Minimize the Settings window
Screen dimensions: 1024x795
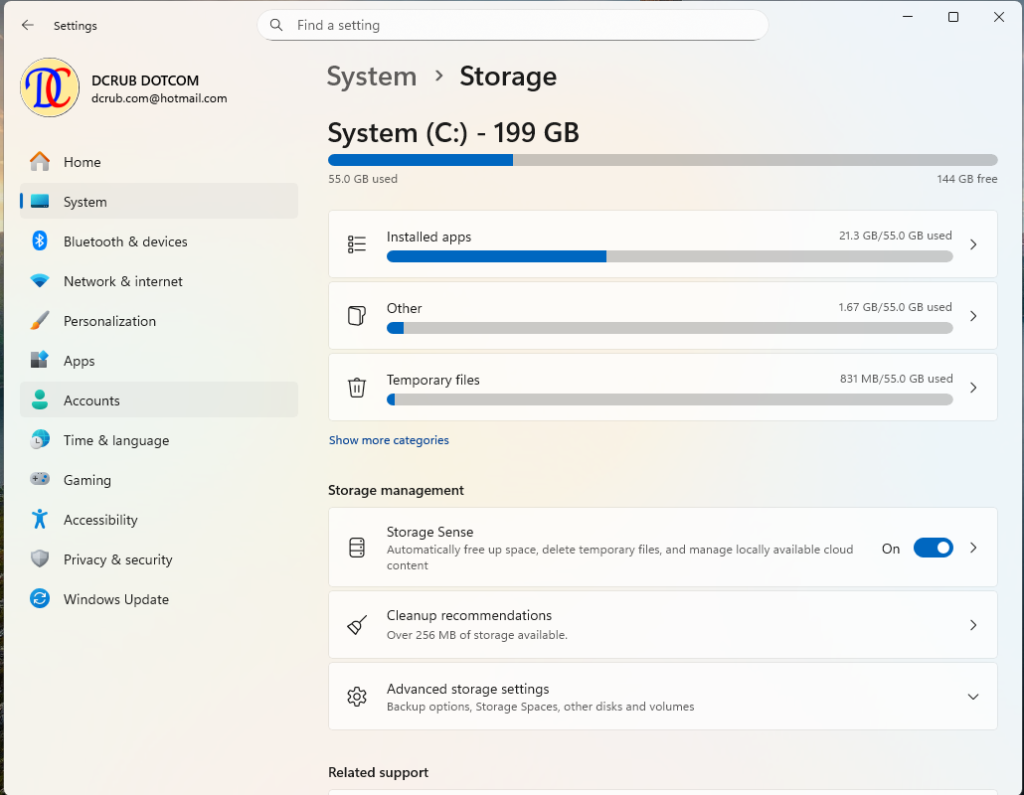(907, 17)
